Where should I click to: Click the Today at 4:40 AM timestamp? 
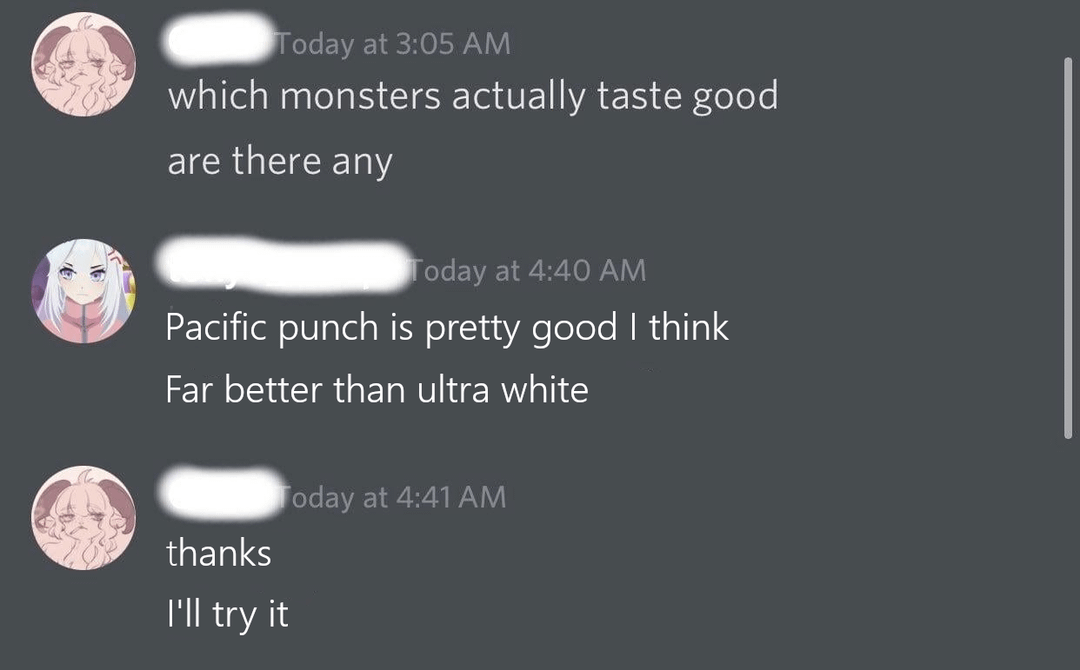528,270
